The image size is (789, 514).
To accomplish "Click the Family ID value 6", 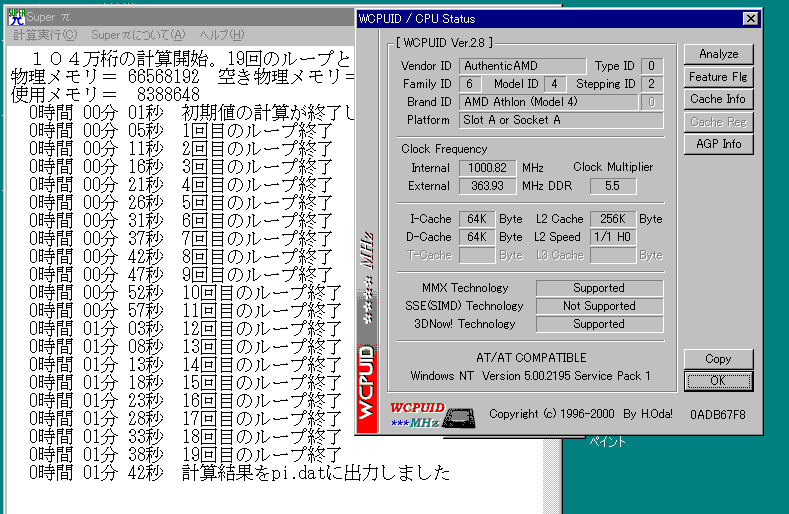I will (469, 84).
